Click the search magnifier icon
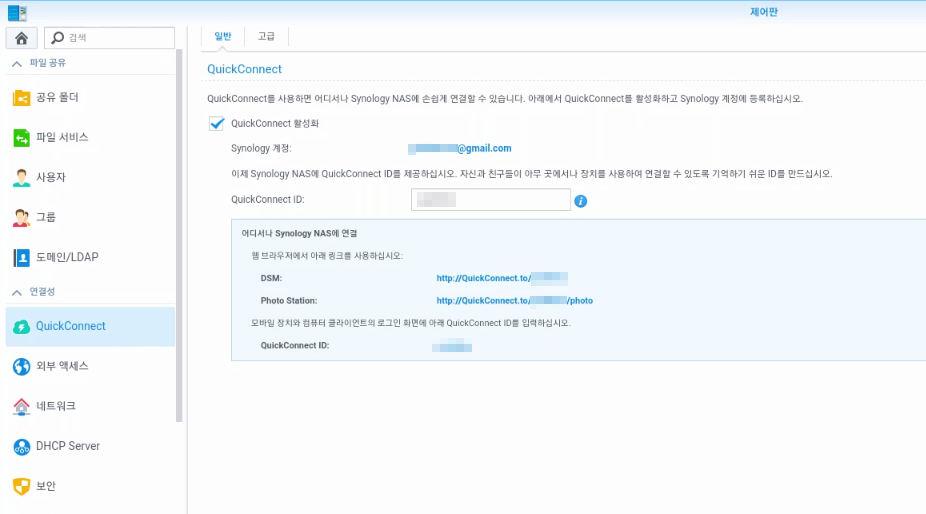This screenshot has height=514, width=926. pos(57,38)
